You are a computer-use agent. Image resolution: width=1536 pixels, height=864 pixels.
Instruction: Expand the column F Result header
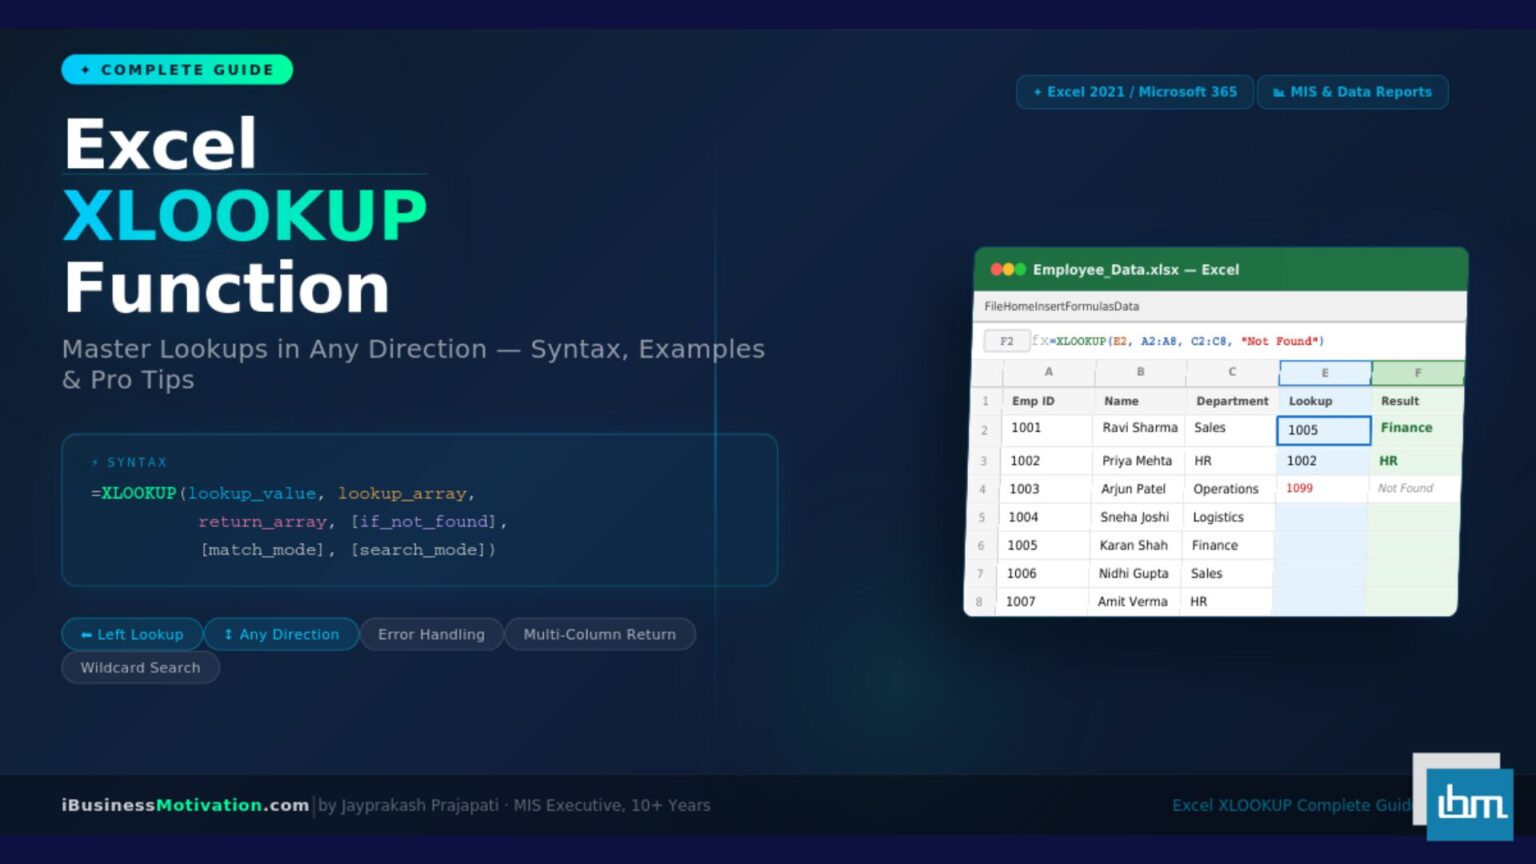point(1417,373)
